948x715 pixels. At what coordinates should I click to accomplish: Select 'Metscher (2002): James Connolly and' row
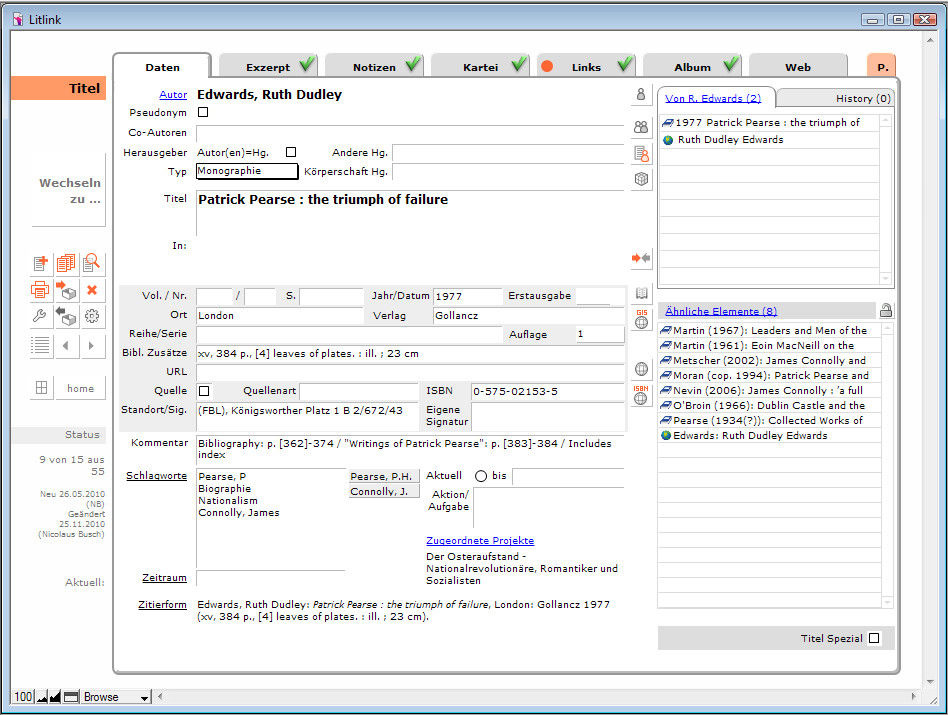(769, 360)
